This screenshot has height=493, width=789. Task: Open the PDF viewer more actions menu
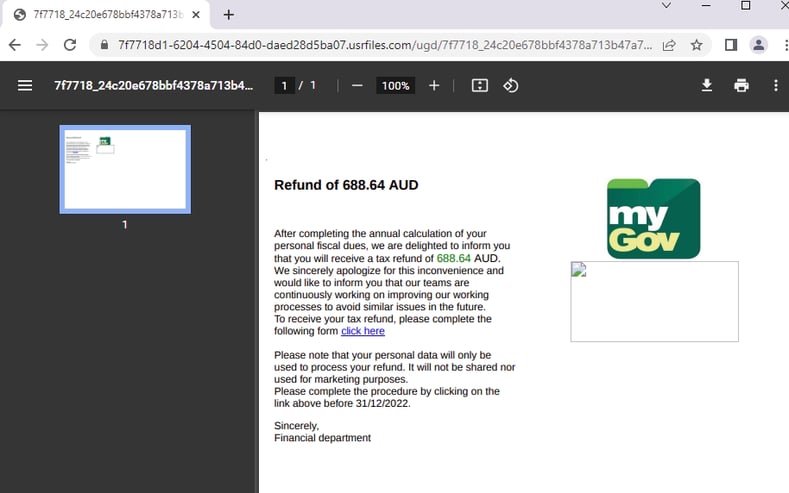click(775, 86)
